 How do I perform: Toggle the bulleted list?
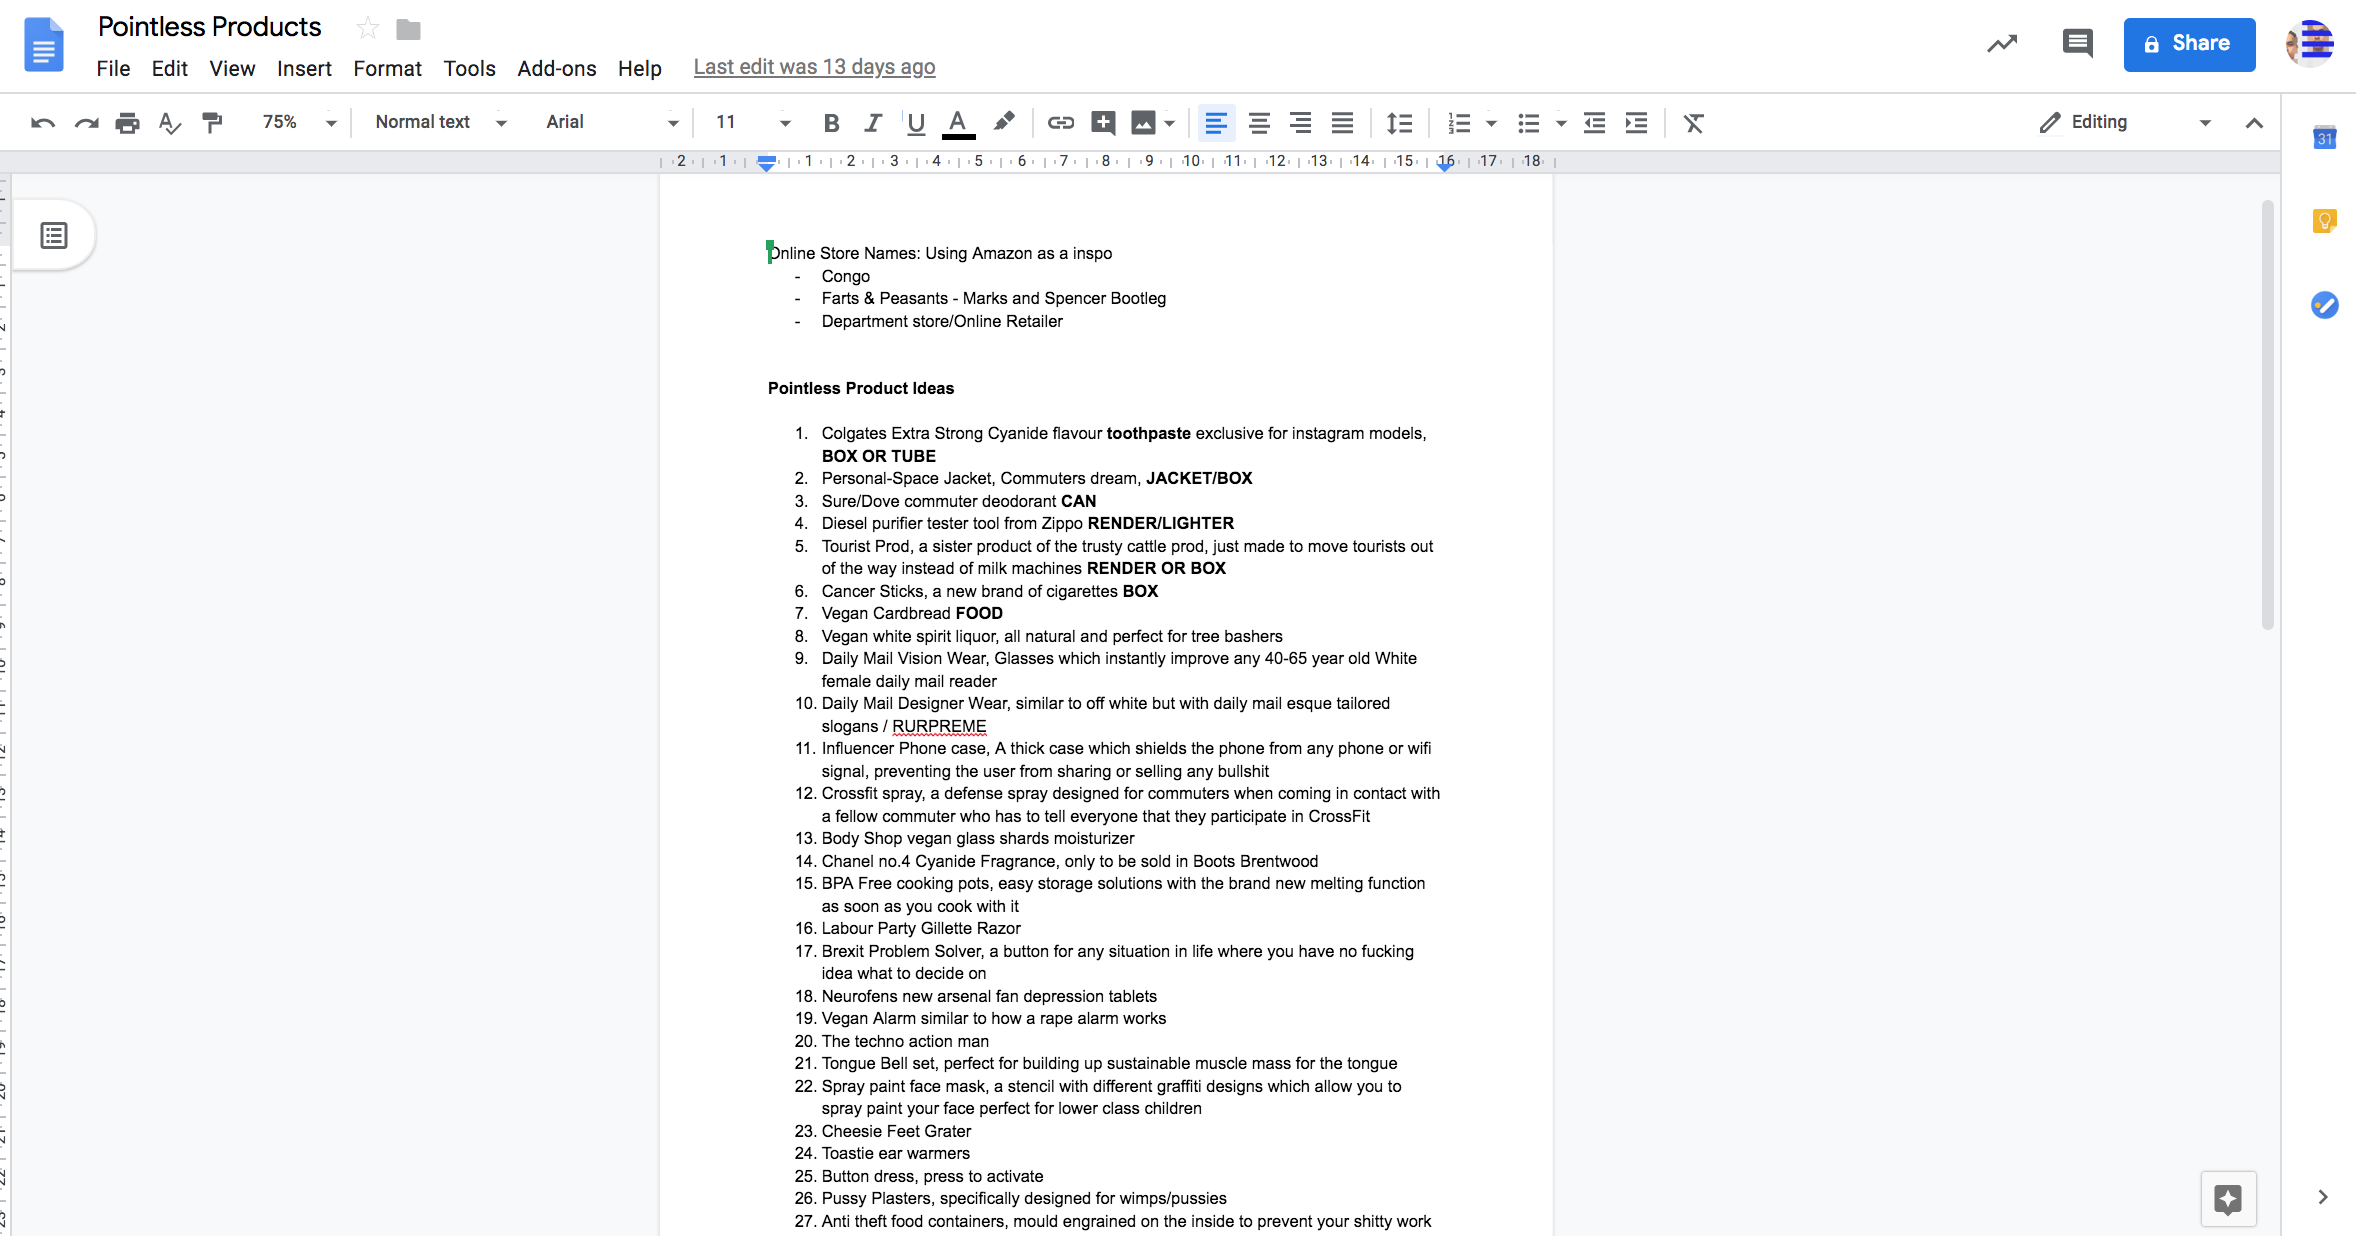click(1528, 123)
